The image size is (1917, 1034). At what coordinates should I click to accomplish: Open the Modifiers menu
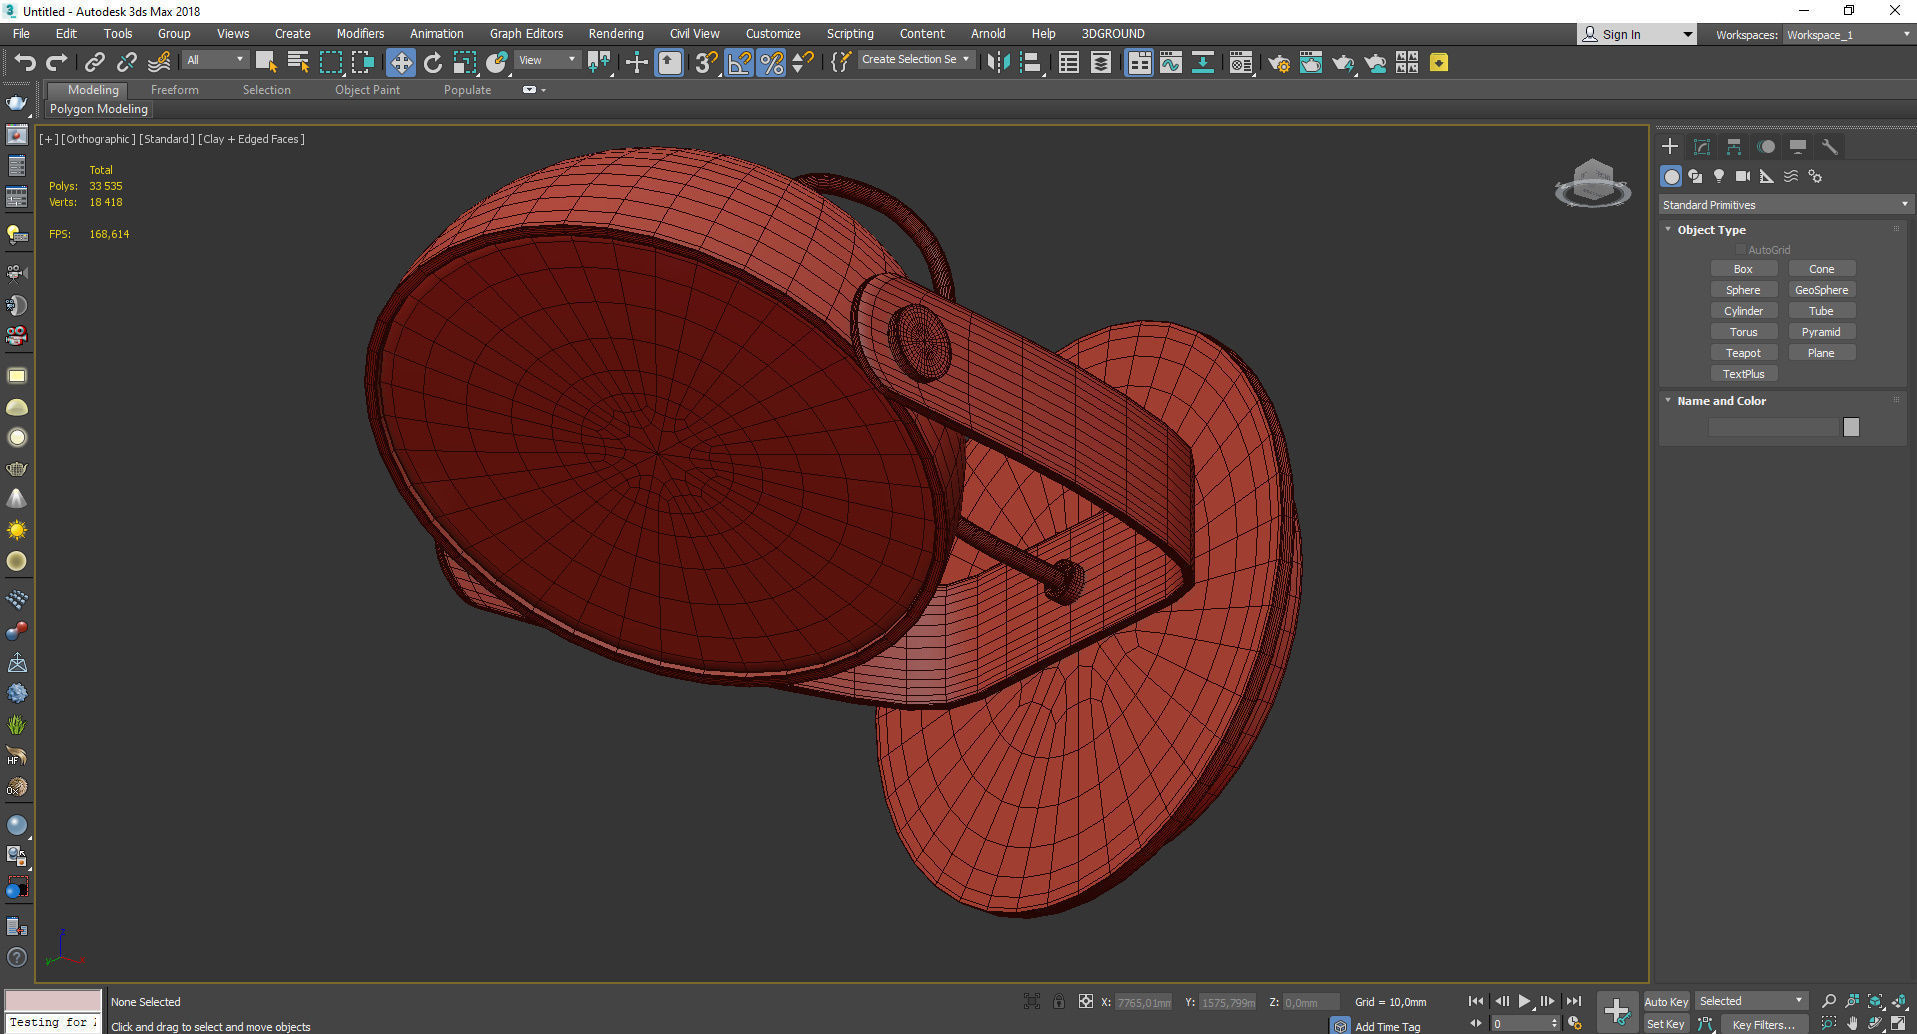(360, 34)
